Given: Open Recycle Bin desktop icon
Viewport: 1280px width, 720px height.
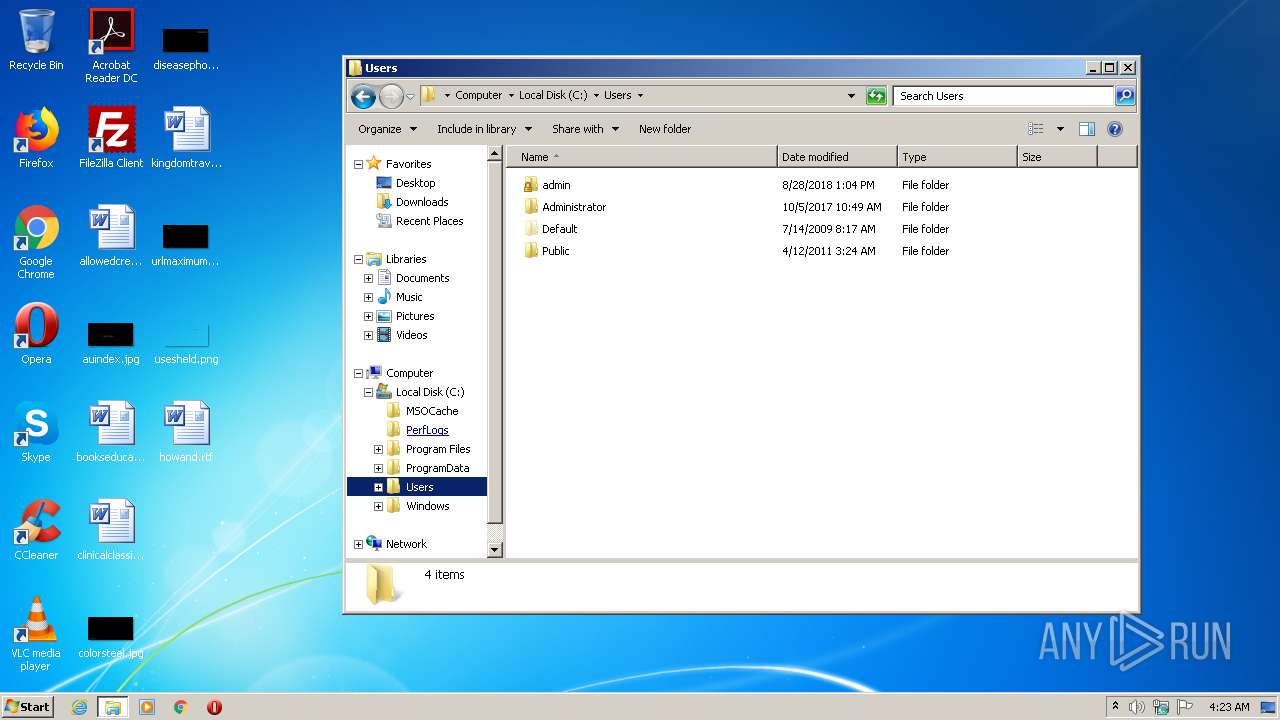Looking at the screenshot, I should (x=36, y=40).
